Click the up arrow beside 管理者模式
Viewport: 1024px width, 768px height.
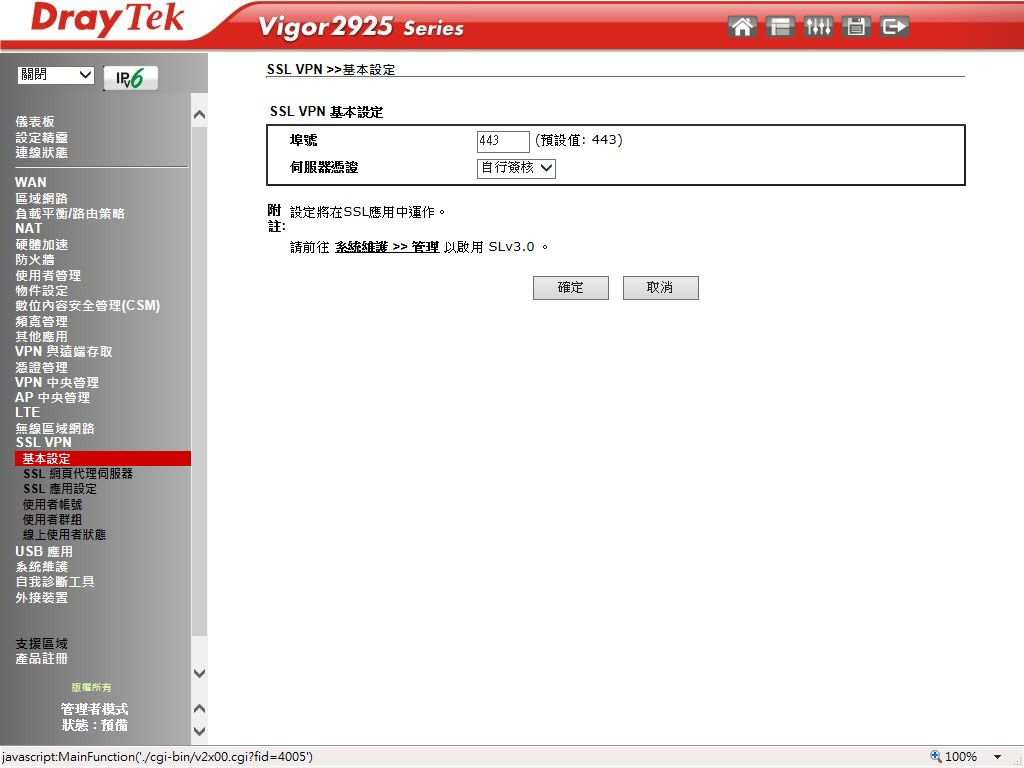tap(200, 709)
